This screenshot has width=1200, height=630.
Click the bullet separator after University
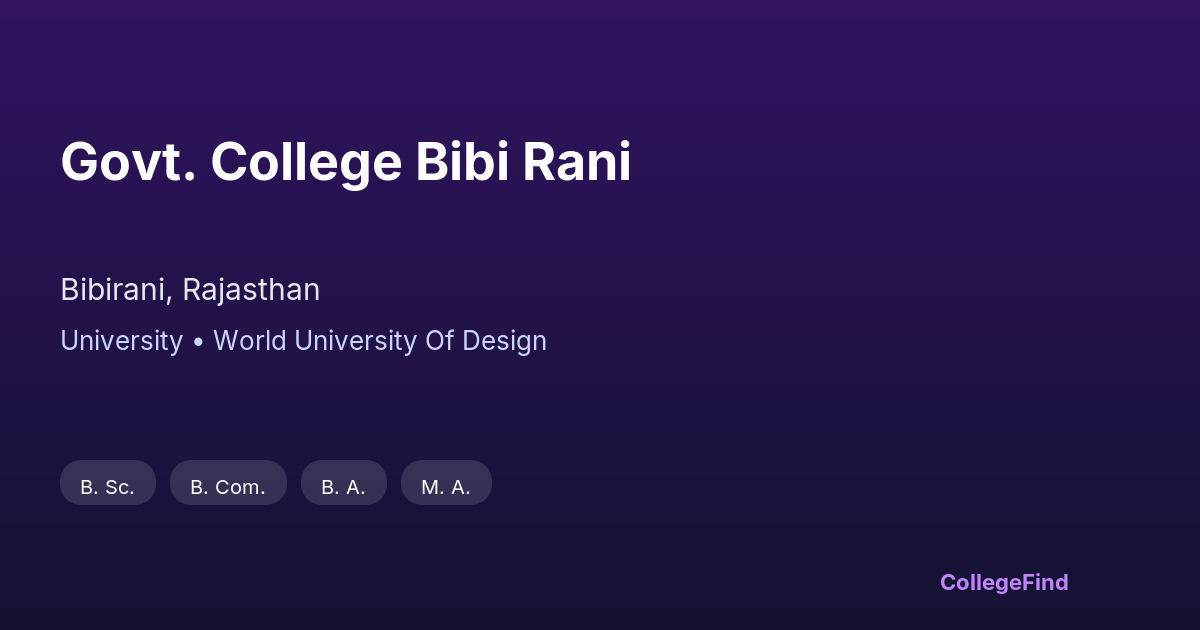[x=198, y=341]
